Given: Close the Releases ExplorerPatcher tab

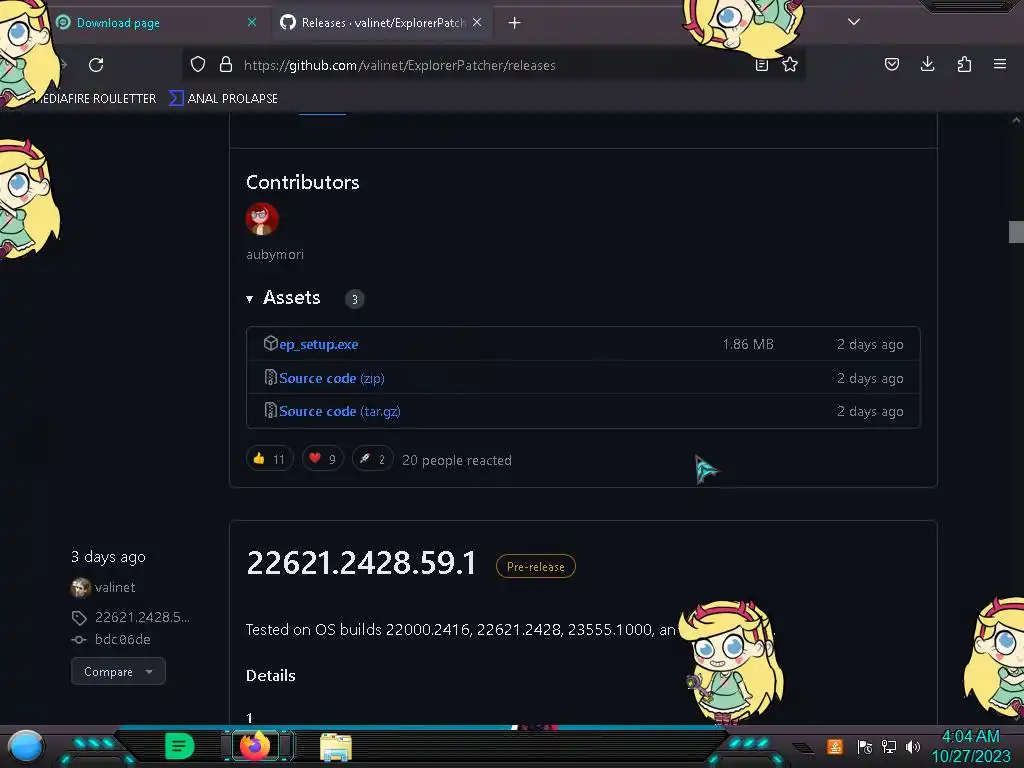Looking at the screenshot, I should pyautogui.click(x=477, y=23).
